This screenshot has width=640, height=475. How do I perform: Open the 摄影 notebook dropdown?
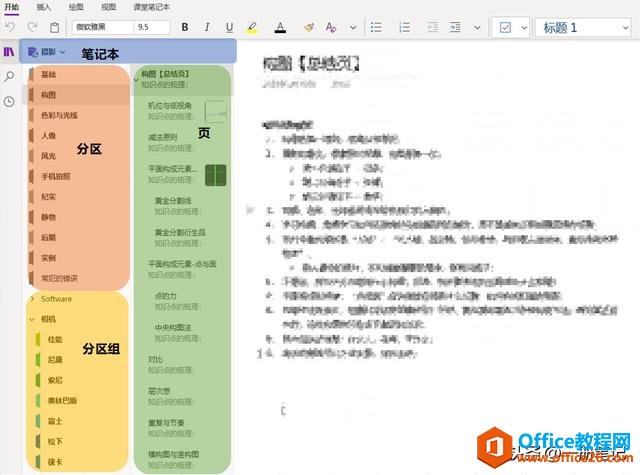point(47,52)
